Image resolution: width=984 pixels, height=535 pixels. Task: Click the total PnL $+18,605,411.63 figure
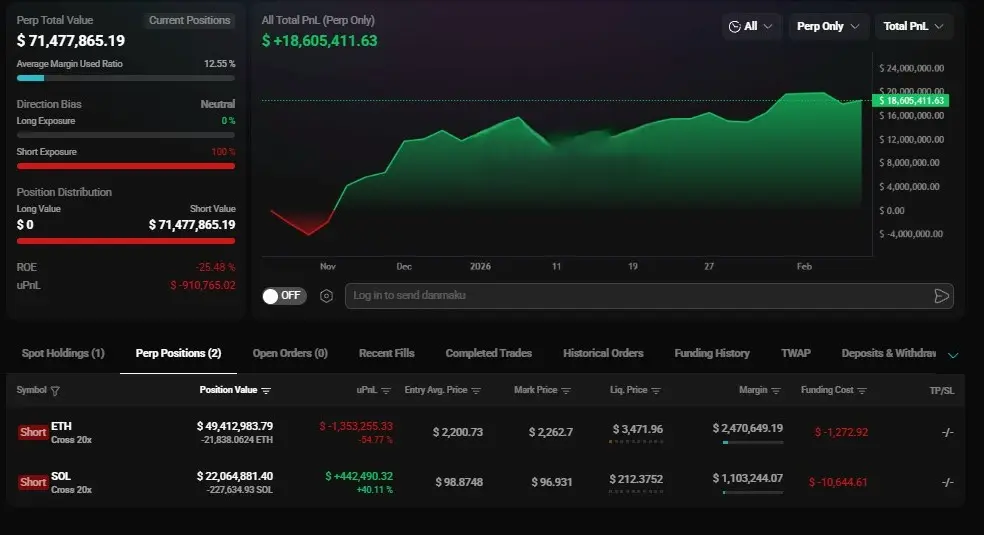[319, 41]
